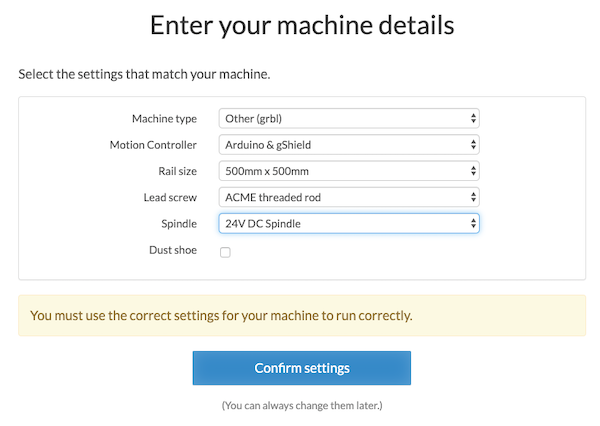Image resolution: width=600 pixels, height=426 pixels.
Task: Click the arrow icon beside Other (grbl)
Action: 473,119
